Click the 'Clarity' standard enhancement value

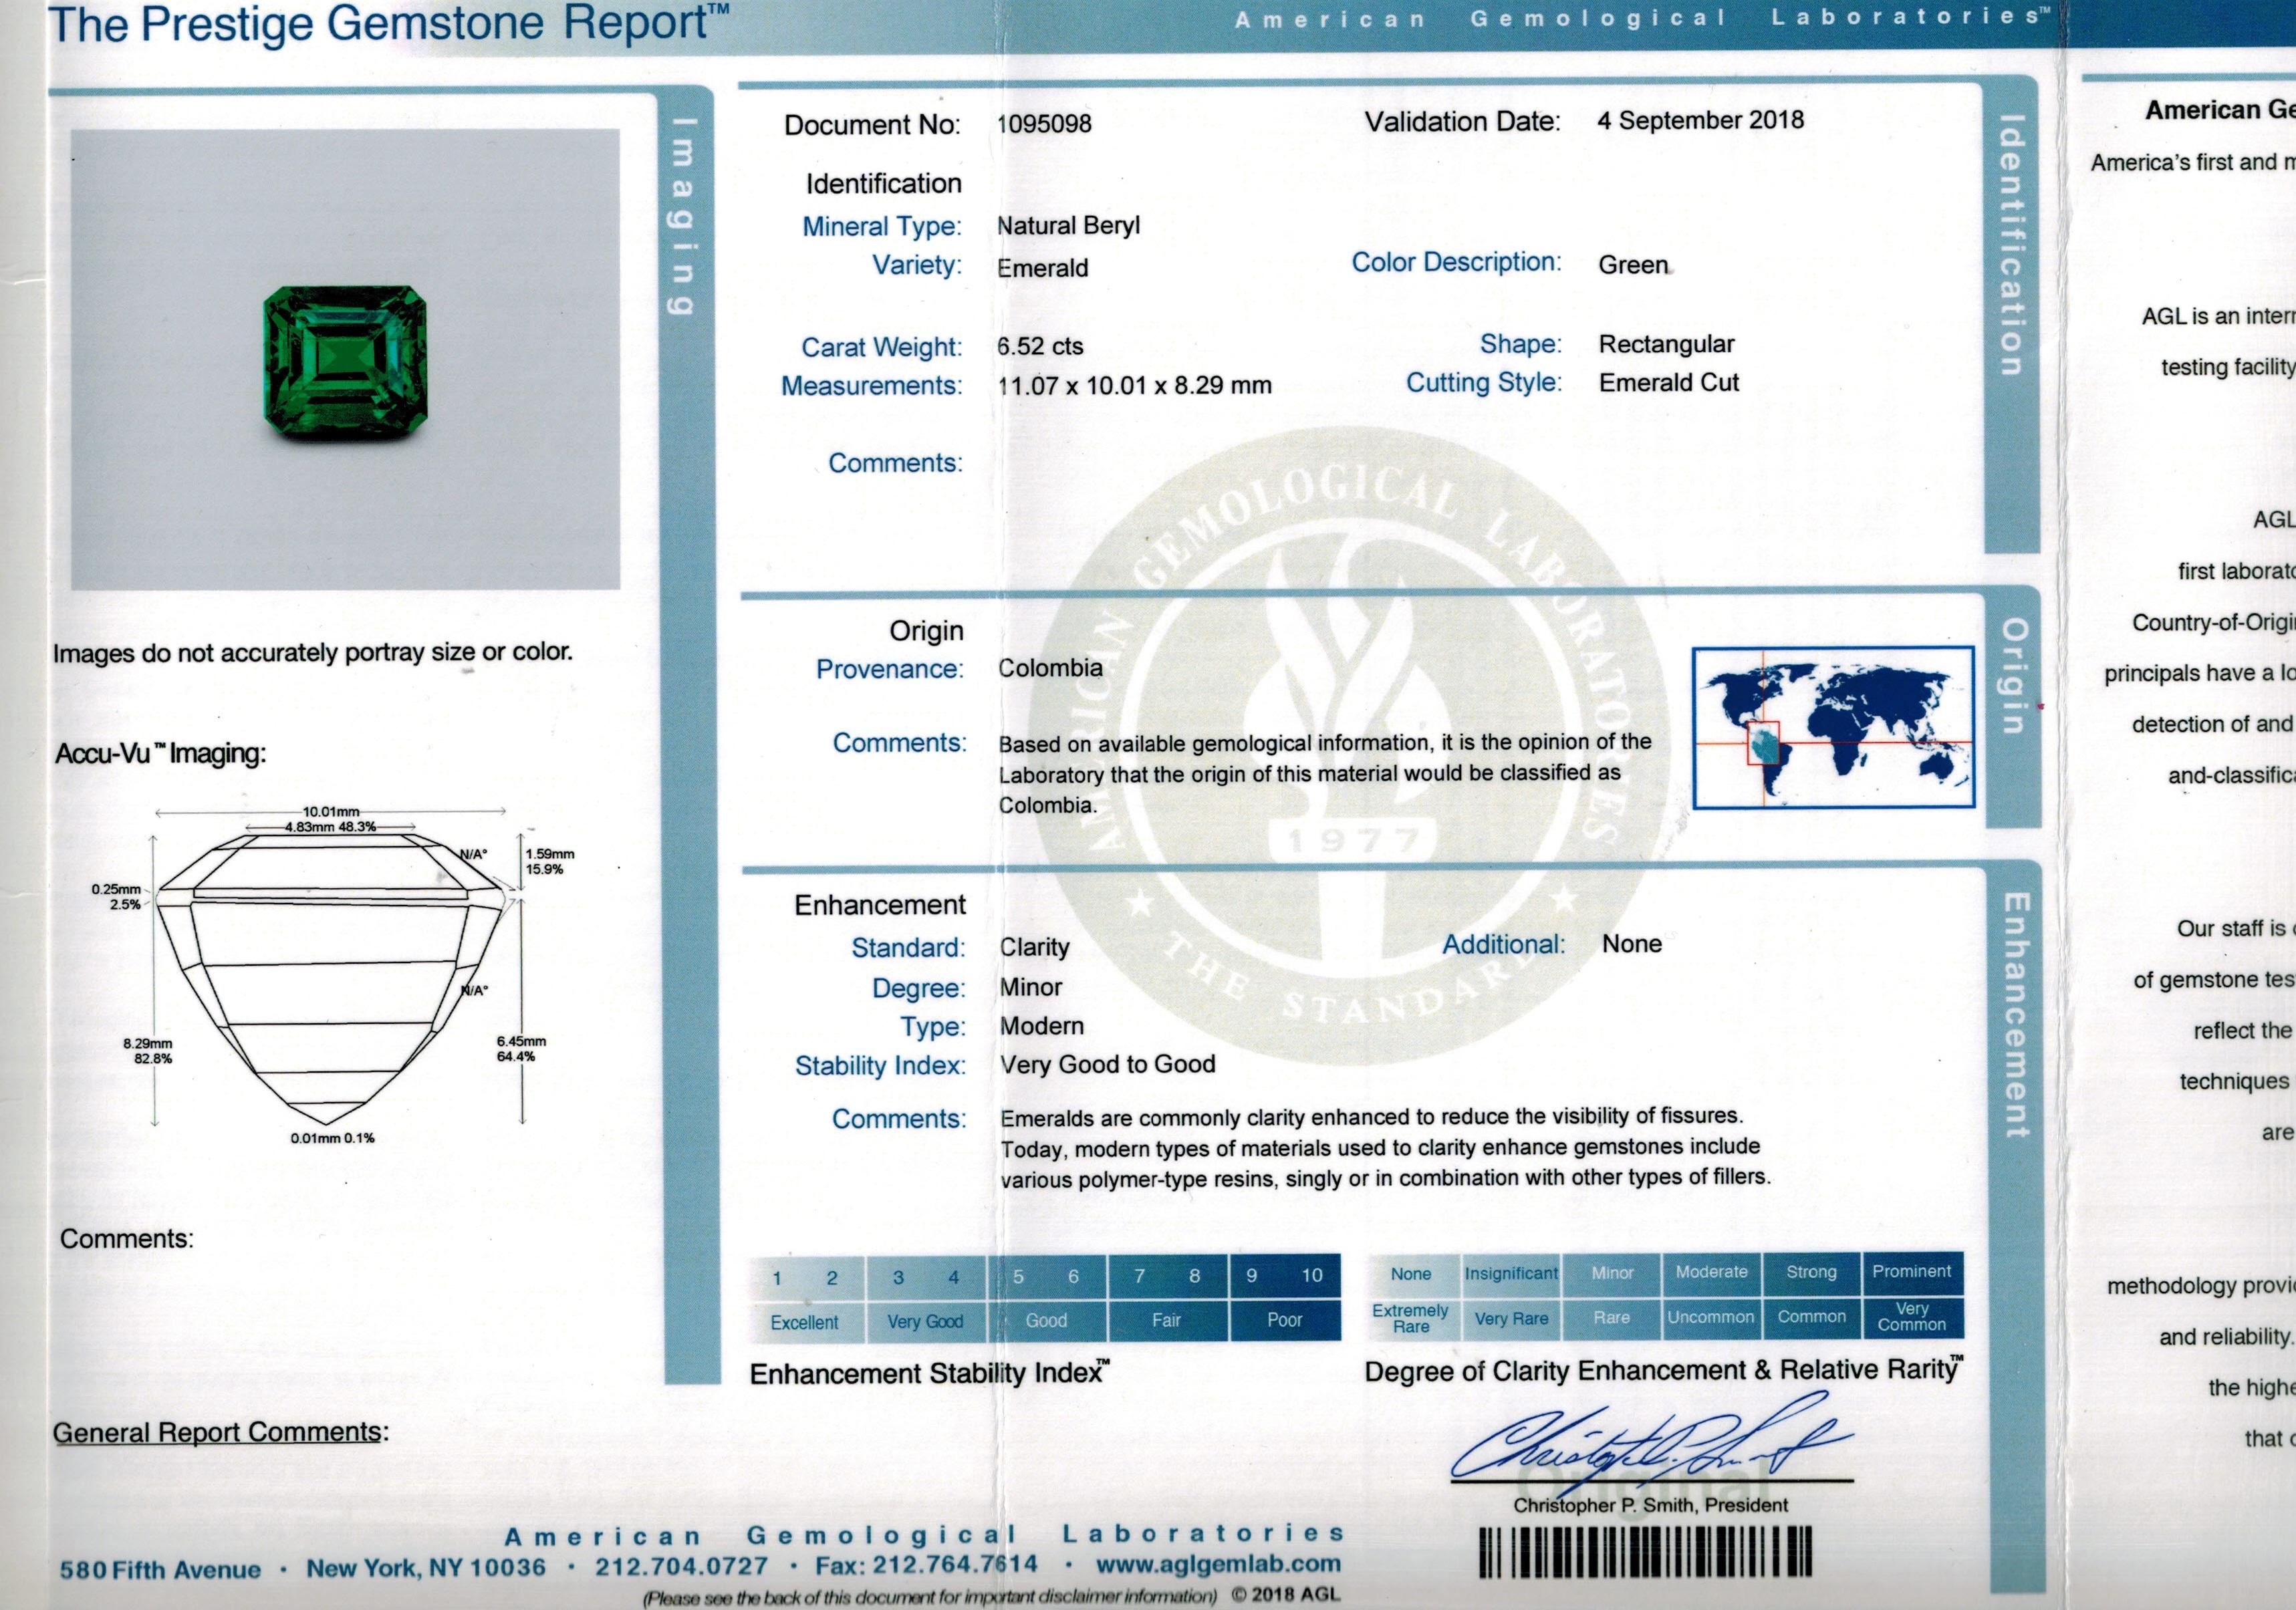(1034, 947)
